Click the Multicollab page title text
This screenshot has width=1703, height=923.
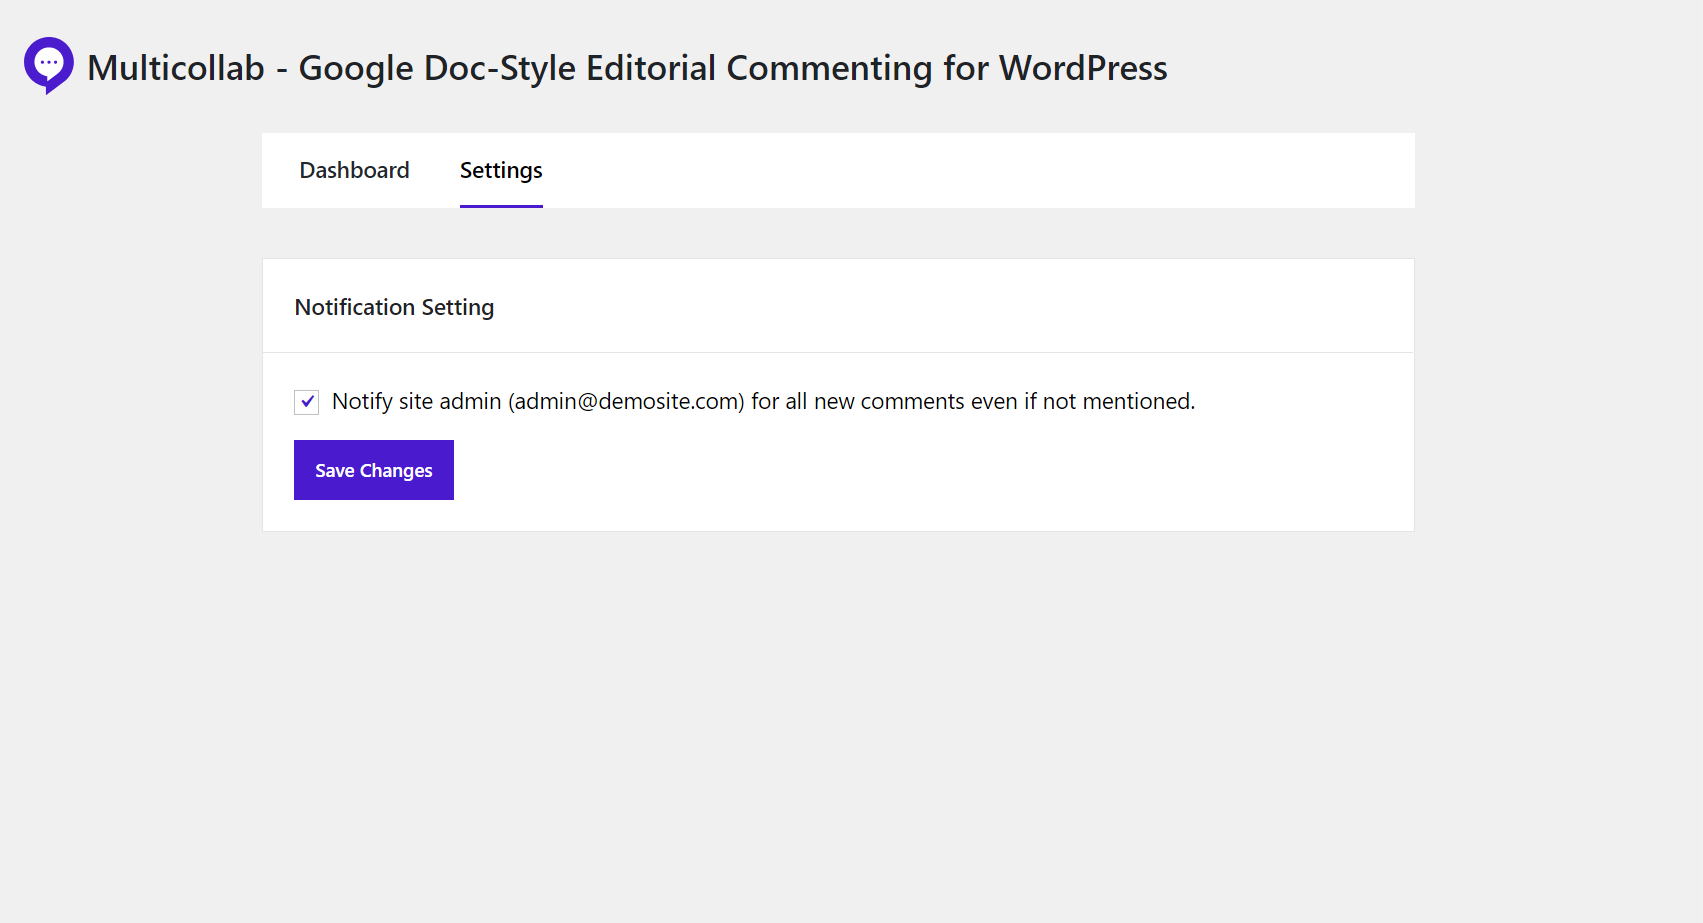click(627, 68)
